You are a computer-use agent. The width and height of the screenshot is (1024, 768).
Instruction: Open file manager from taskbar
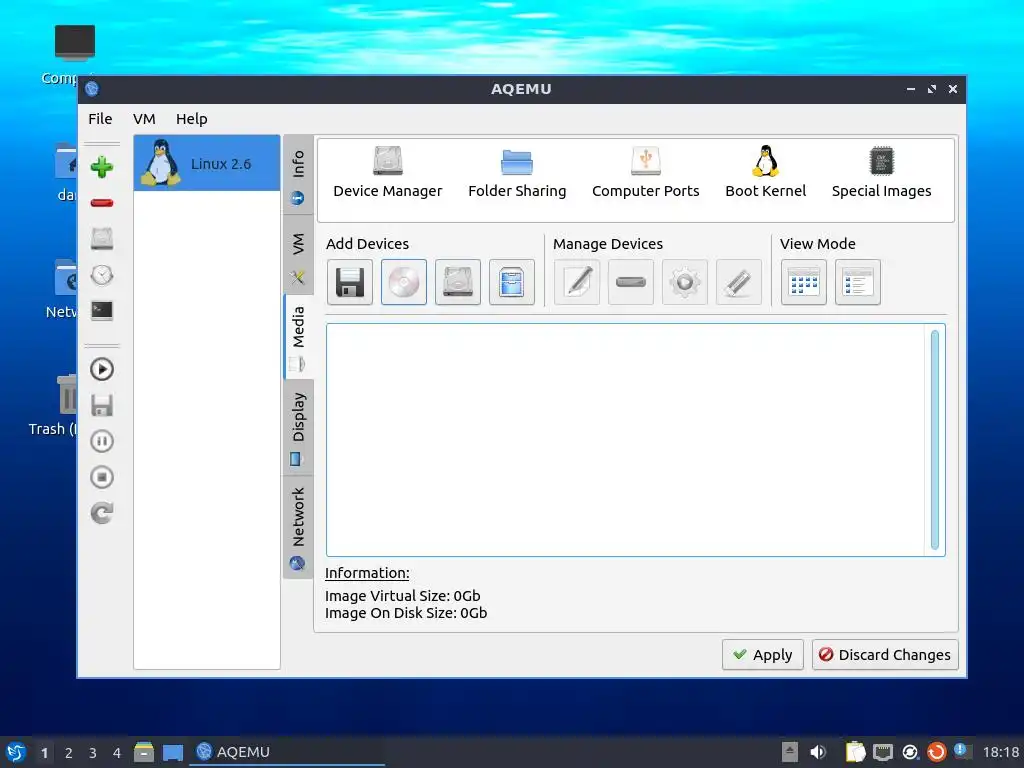(x=144, y=752)
